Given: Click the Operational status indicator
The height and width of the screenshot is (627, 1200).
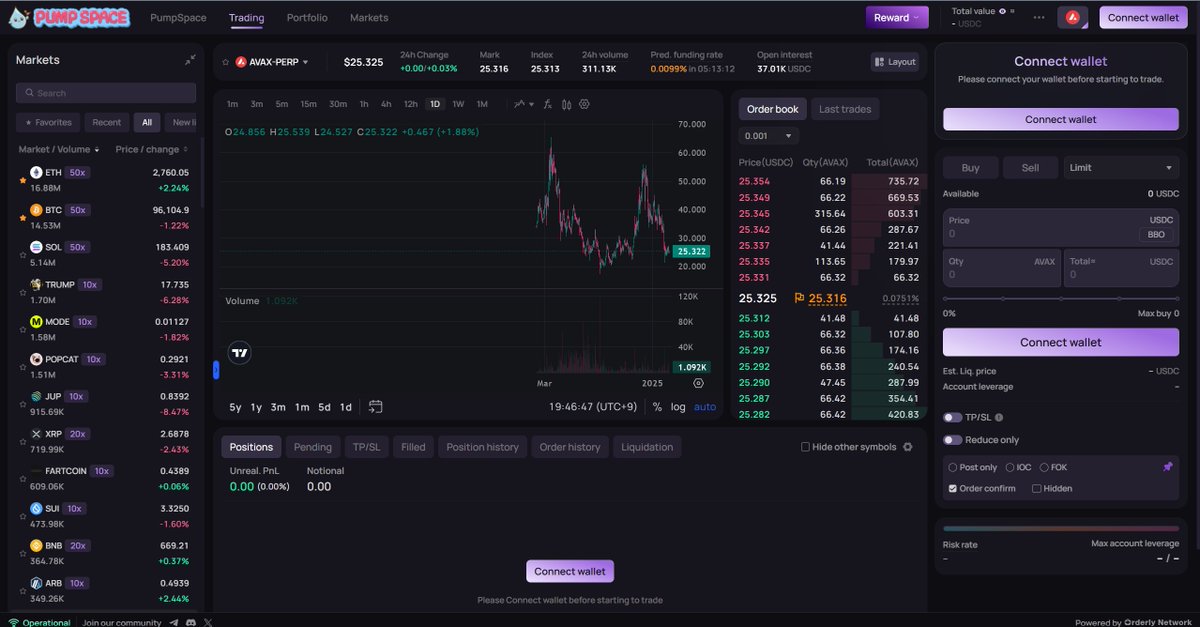Looking at the screenshot, I should pos(40,622).
